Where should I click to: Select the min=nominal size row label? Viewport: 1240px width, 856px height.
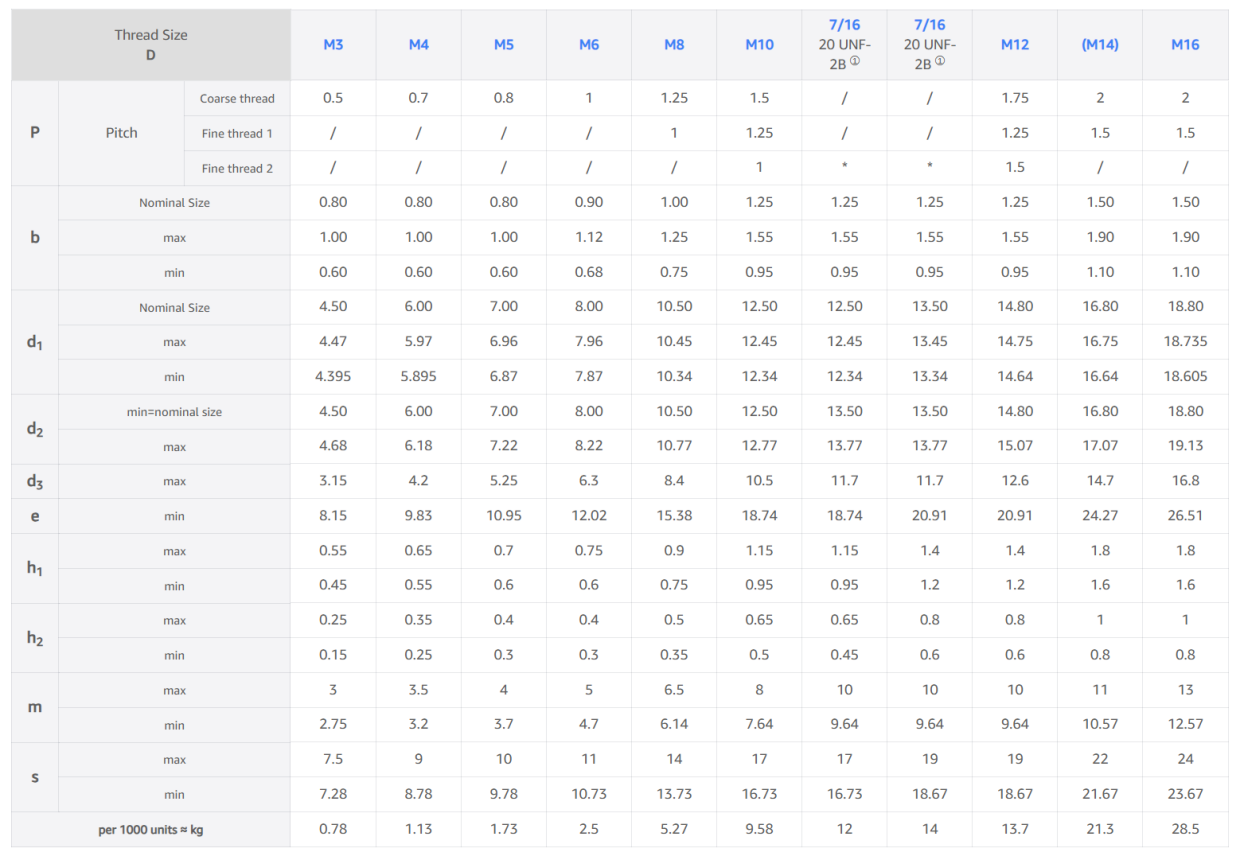pyautogui.click(x=175, y=412)
